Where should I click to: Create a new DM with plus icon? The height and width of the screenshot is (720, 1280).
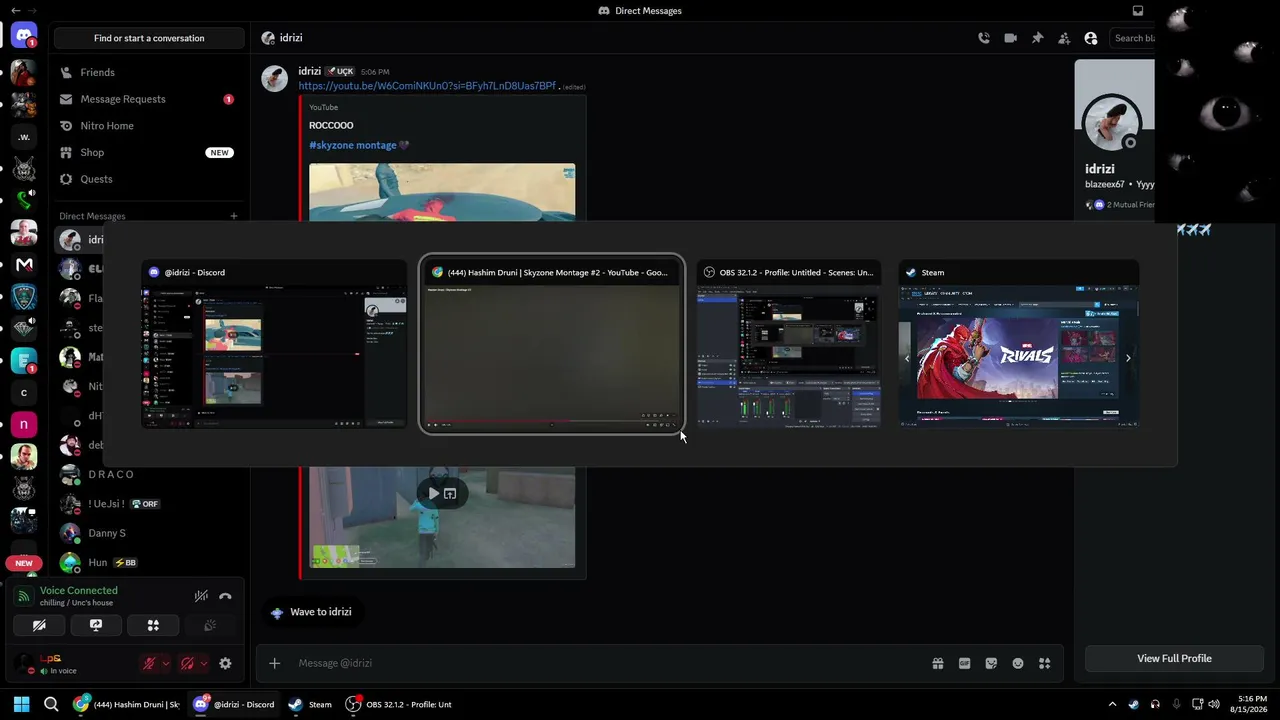coord(234,216)
